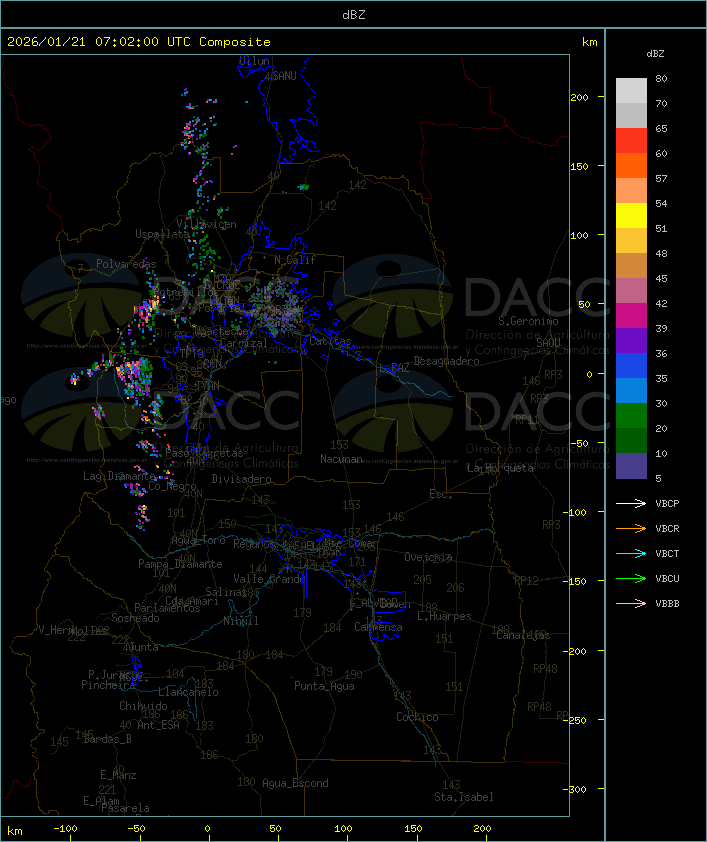Click the Desaguadero location label

point(447,361)
